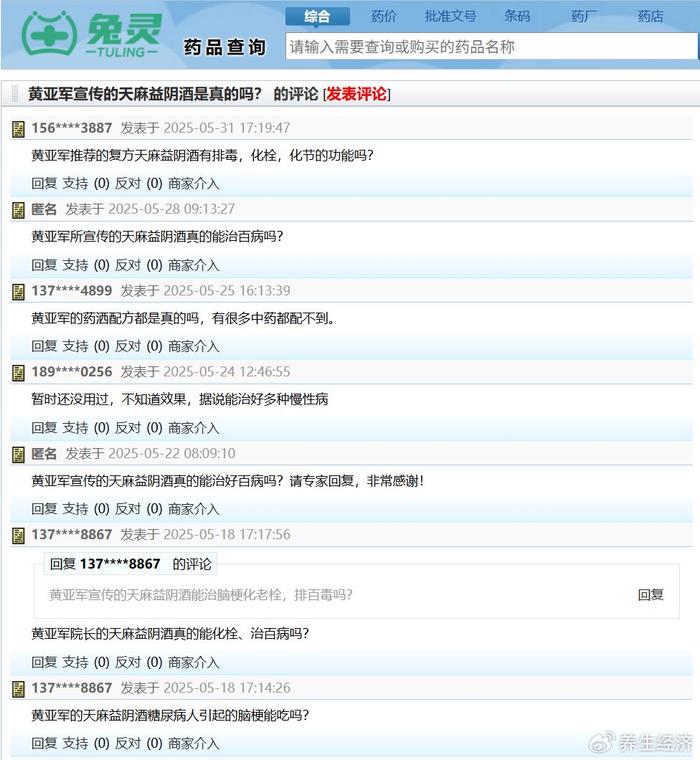Image resolution: width=700 pixels, height=760 pixels.
Task: Click 商家介入 under 05-22 anonymous comment
Action: click(193, 509)
